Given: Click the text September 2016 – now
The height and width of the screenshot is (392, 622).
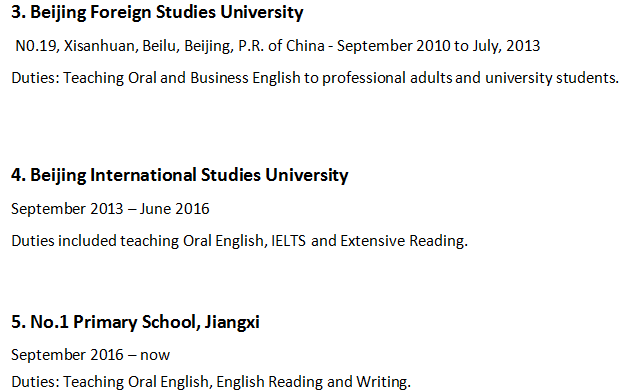Looking at the screenshot, I should click(x=90, y=355).
